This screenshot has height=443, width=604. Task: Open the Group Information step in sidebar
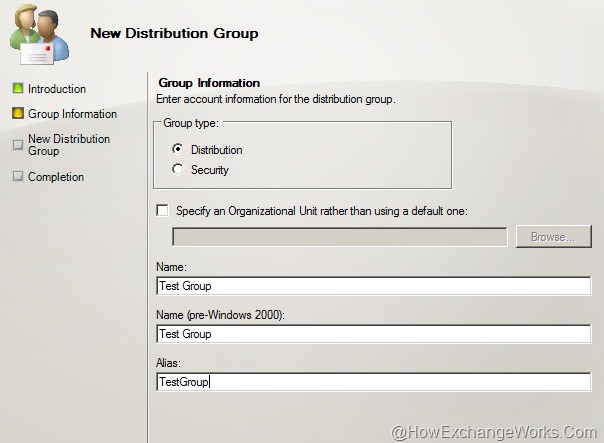[72, 114]
